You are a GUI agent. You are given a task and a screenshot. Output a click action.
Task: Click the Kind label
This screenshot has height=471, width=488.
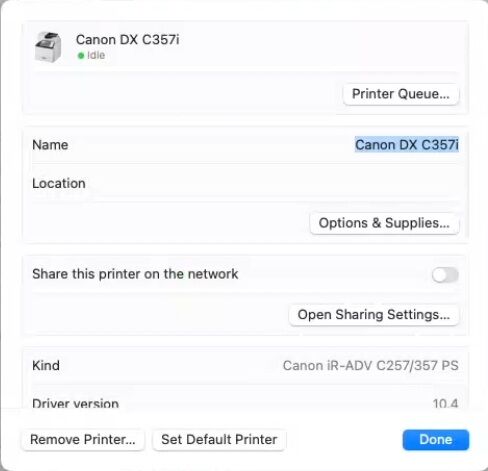click(46, 365)
